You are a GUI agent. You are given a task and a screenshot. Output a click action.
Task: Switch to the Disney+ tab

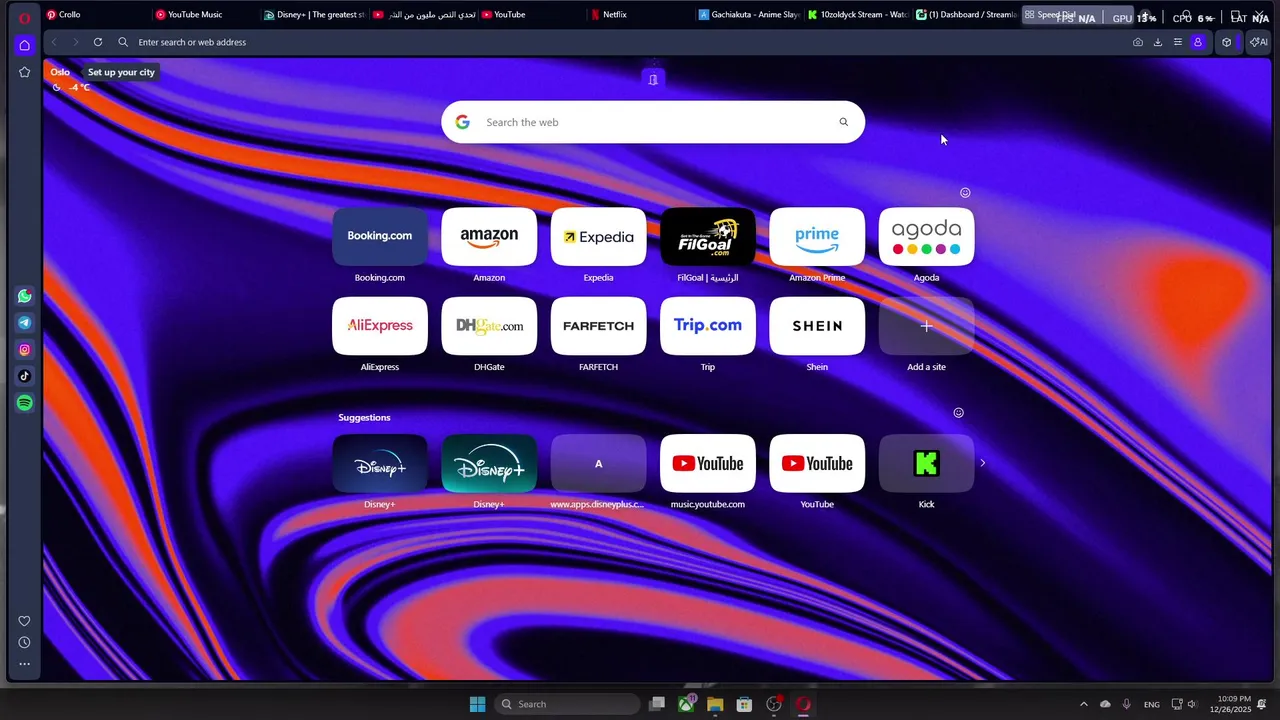pos(313,15)
